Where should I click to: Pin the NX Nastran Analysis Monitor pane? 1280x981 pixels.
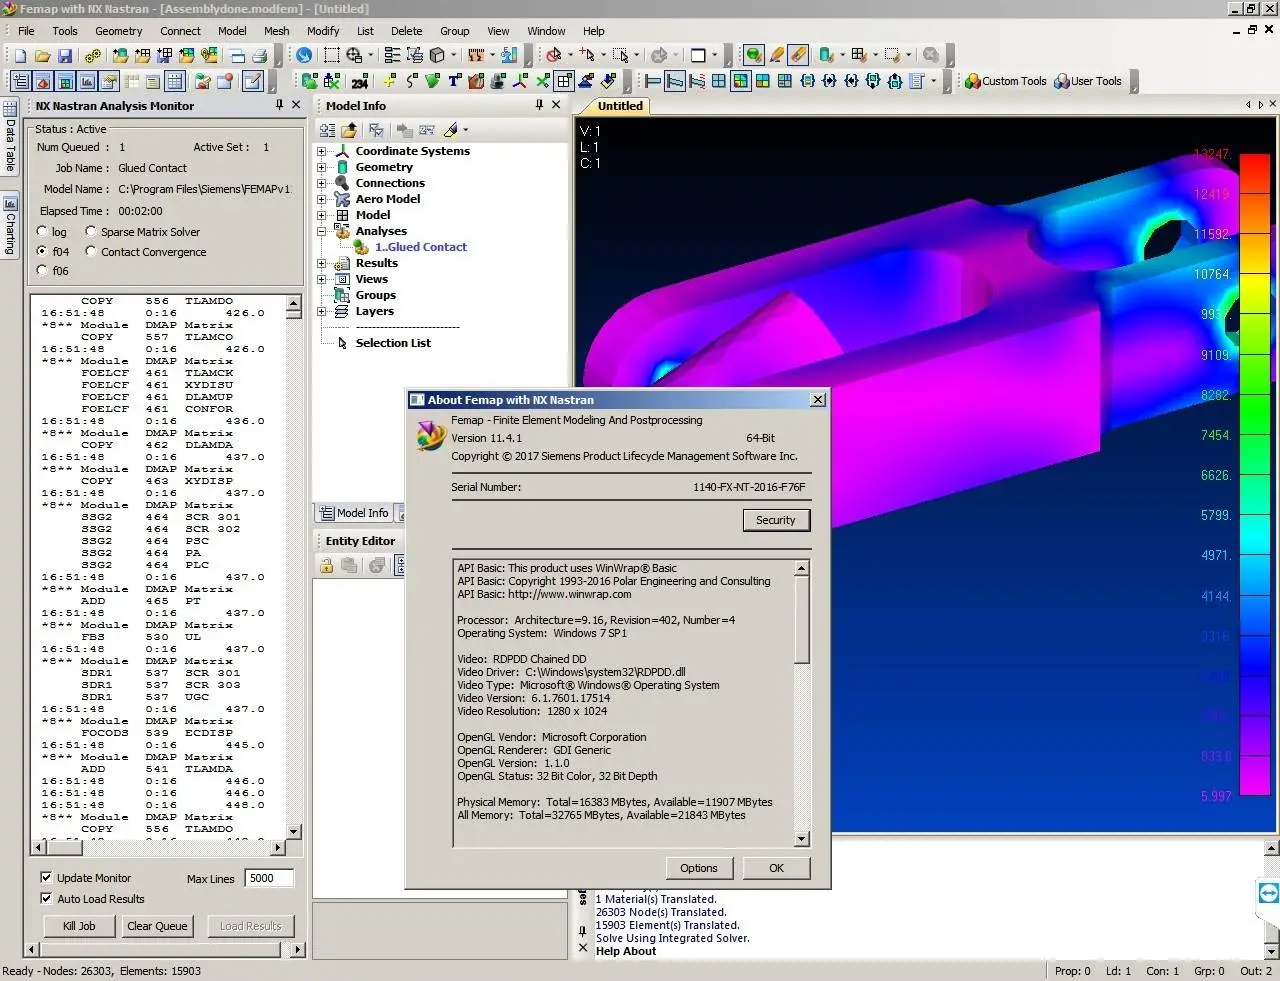[x=279, y=105]
